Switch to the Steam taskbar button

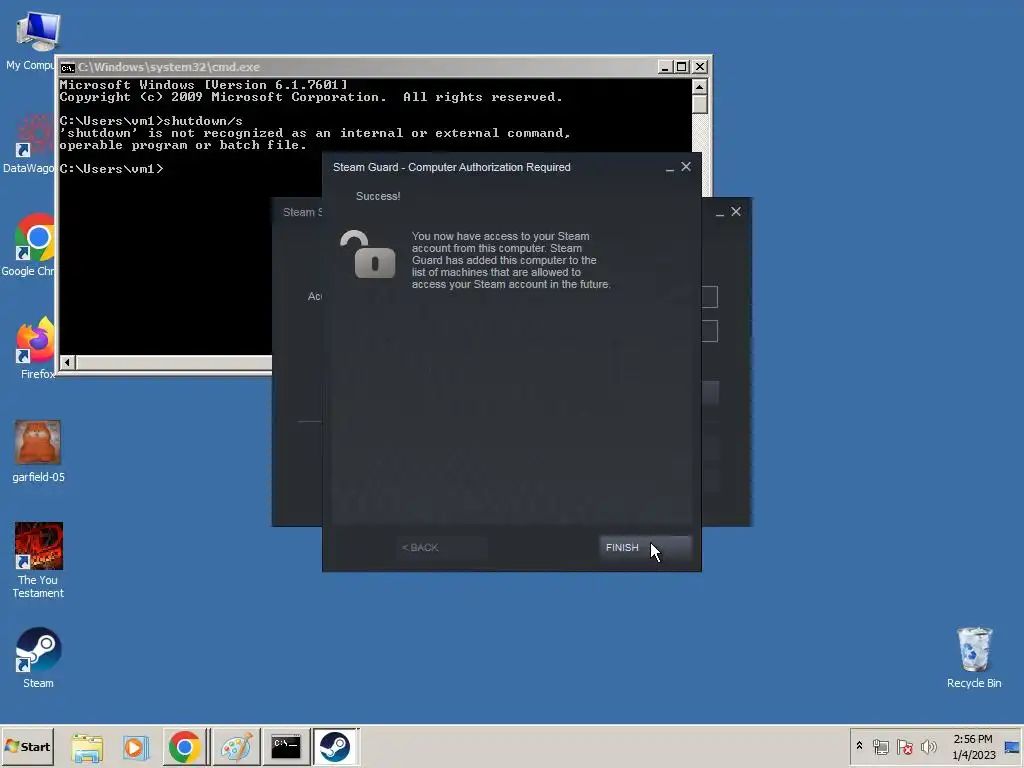(x=335, y=747)
